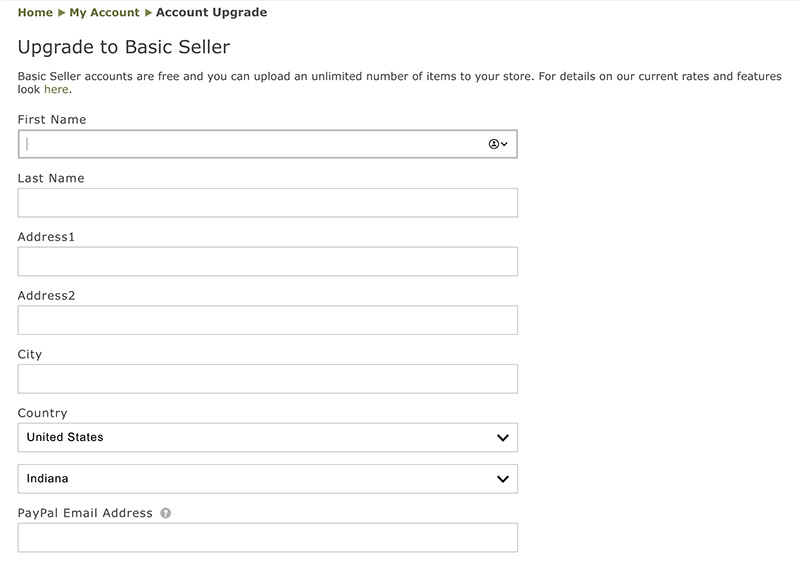The width and height of the screenshot is (800, 562).
Task: Click the "Country" label above the dropdown
Action: pyautogui.click(x=43, y=413)
